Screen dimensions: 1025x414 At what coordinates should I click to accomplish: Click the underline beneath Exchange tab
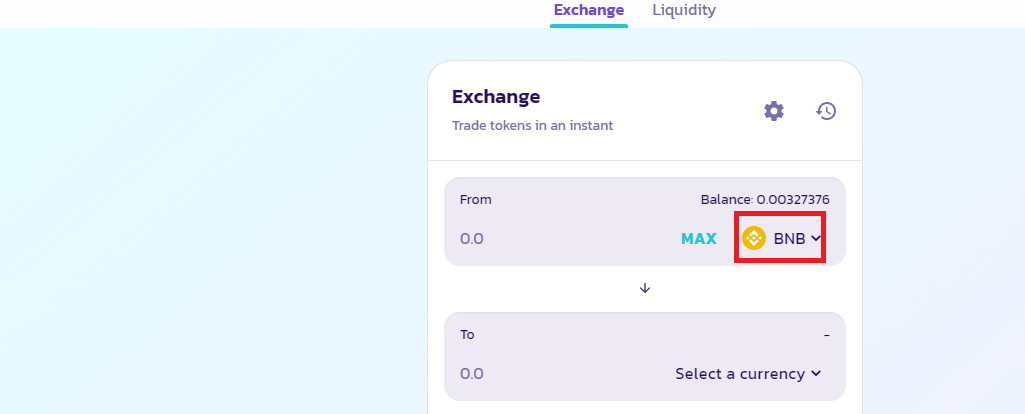(589, 26)
